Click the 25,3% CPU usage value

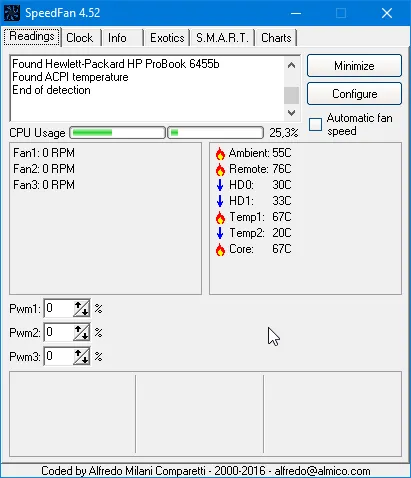(284, 133)
